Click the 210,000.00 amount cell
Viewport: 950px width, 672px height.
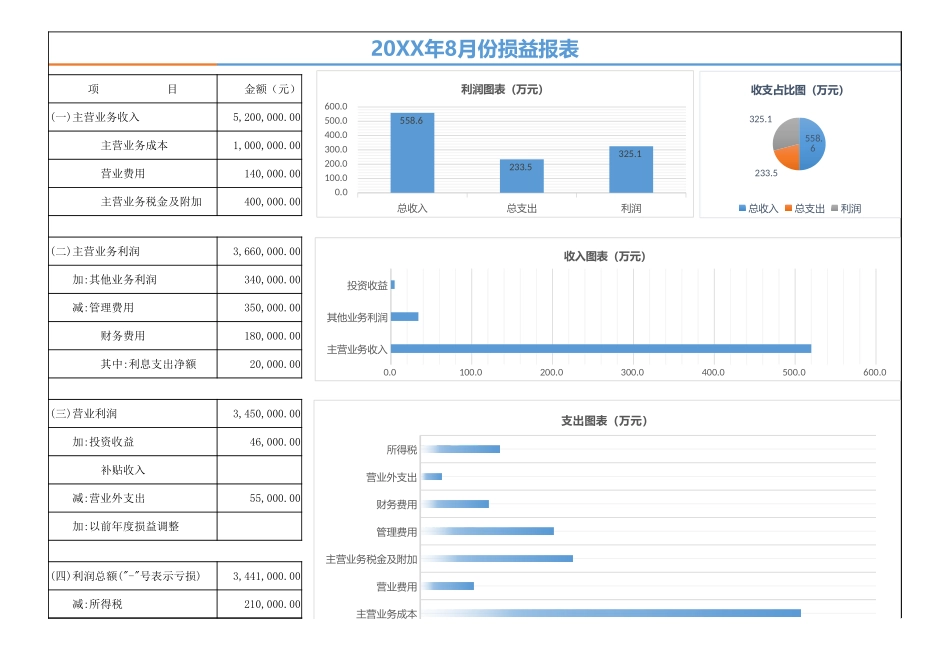[259, 604]
